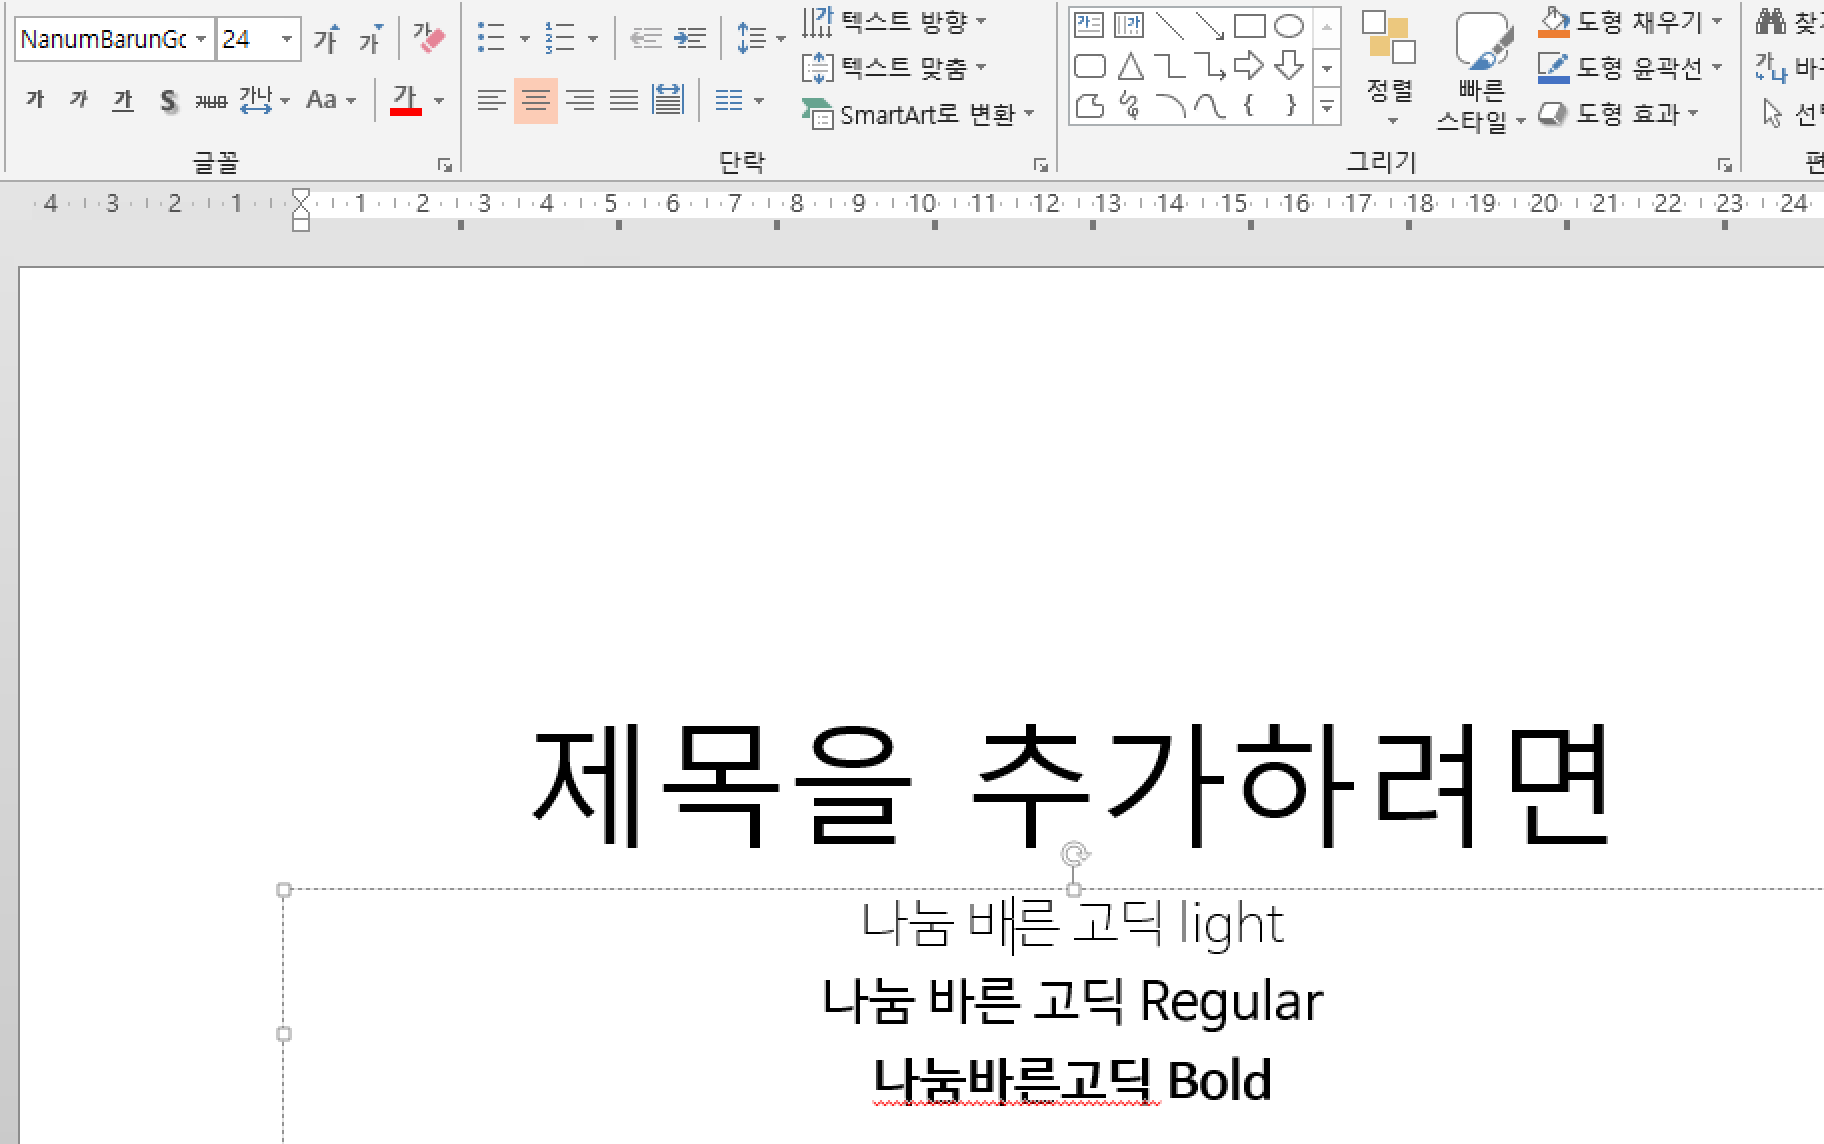This screenshot has width=1824, height=1144.
Task: Justify the paragraph text
Action: [624, 100]
